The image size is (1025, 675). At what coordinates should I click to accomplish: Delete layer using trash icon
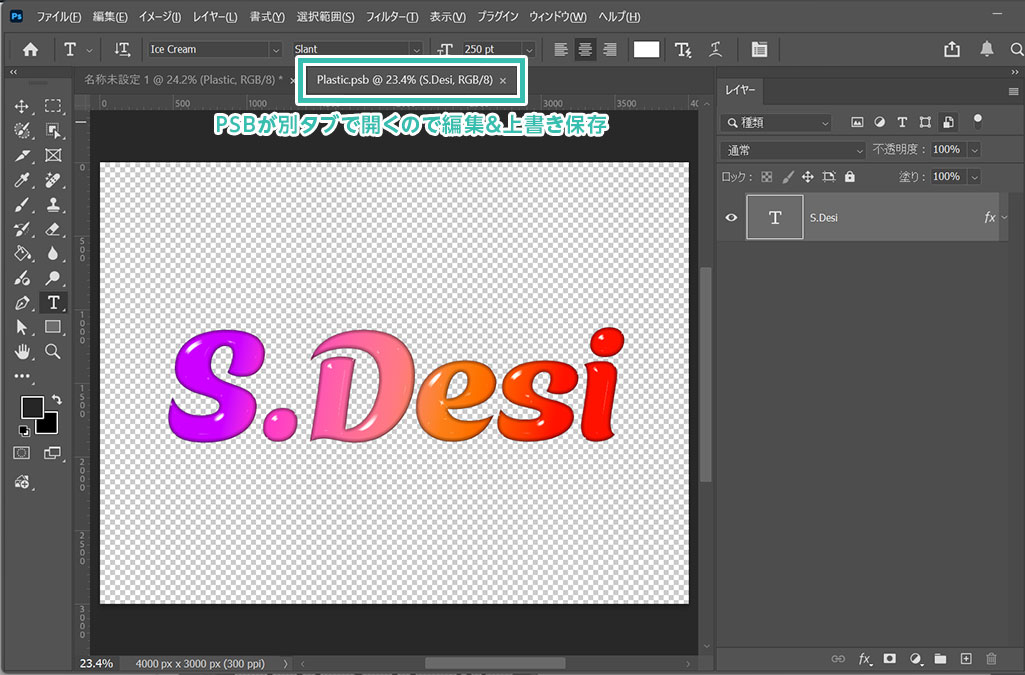coord(991,659)
